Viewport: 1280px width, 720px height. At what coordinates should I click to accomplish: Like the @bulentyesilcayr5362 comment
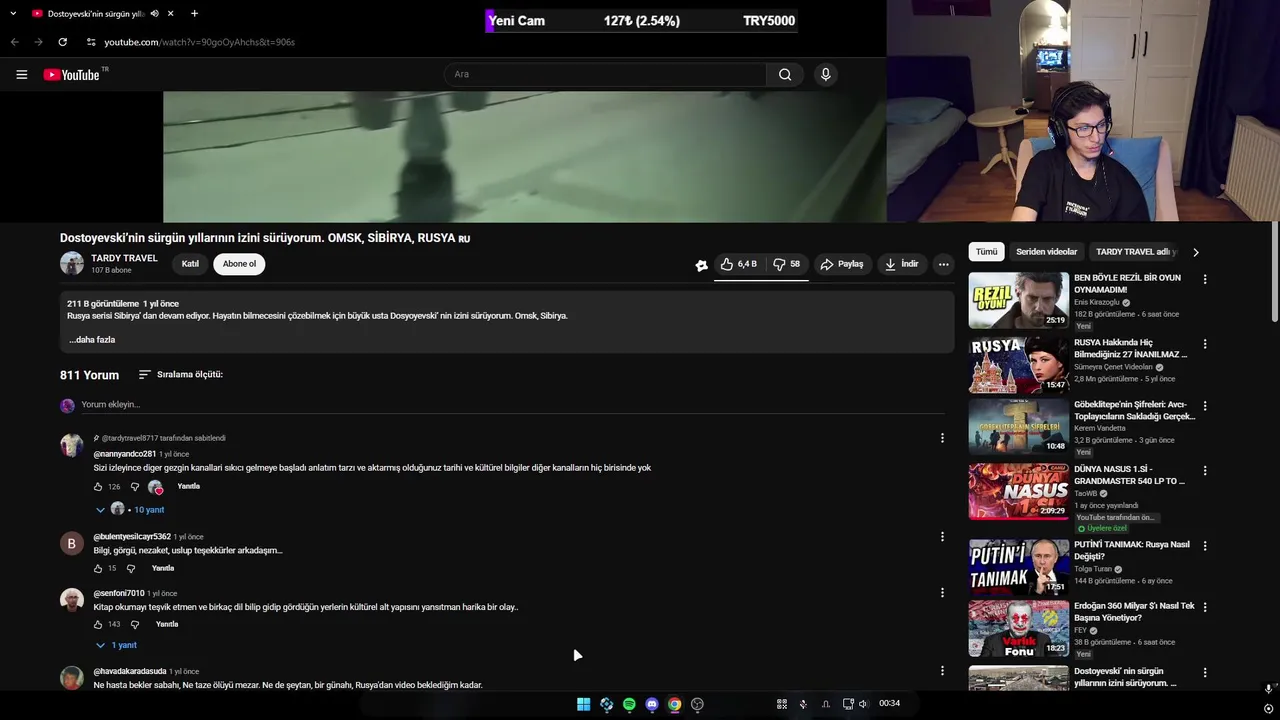click(x=98, y=568)
